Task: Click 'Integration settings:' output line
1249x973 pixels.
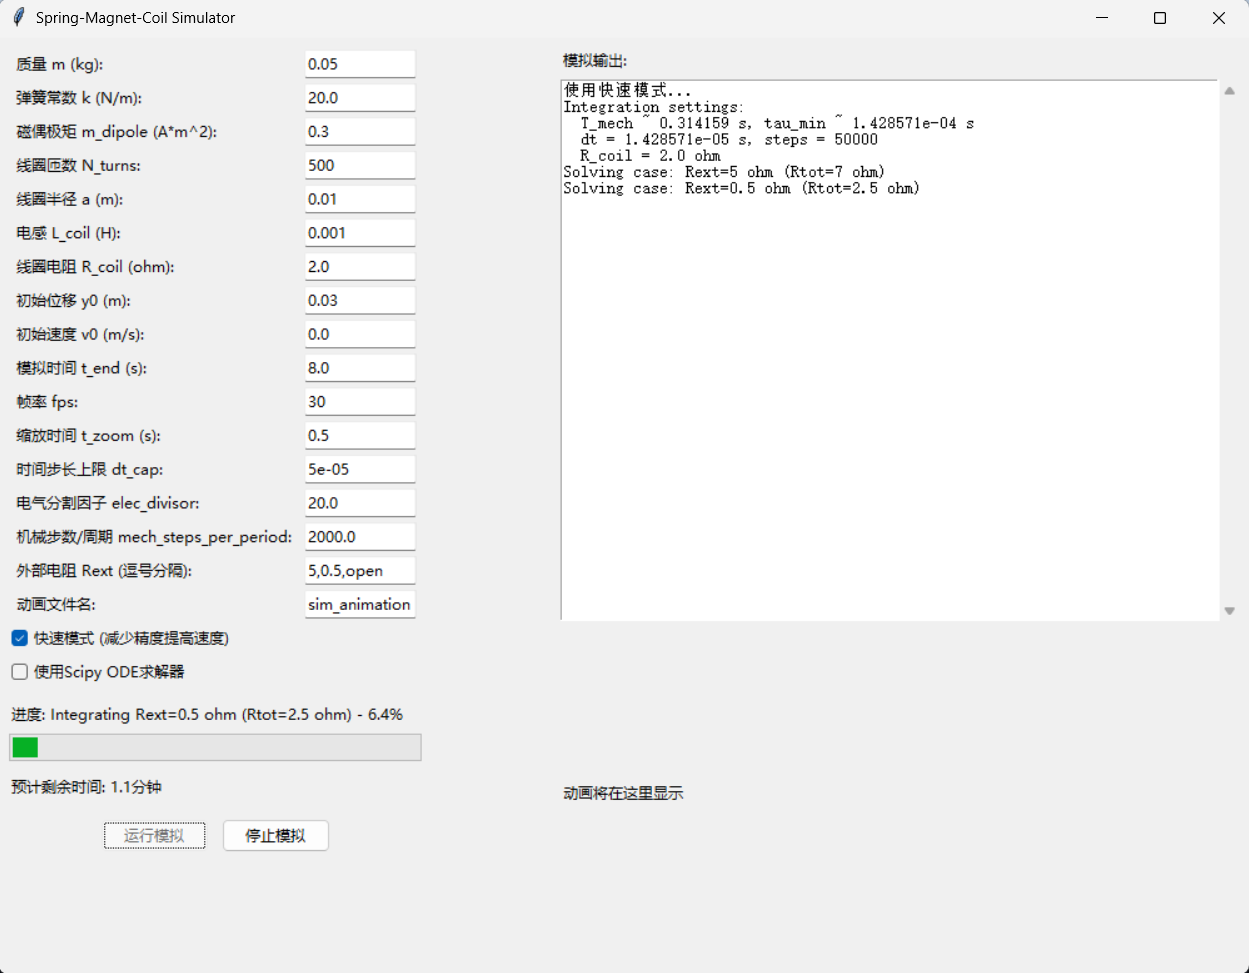Action: click(654, 107)
